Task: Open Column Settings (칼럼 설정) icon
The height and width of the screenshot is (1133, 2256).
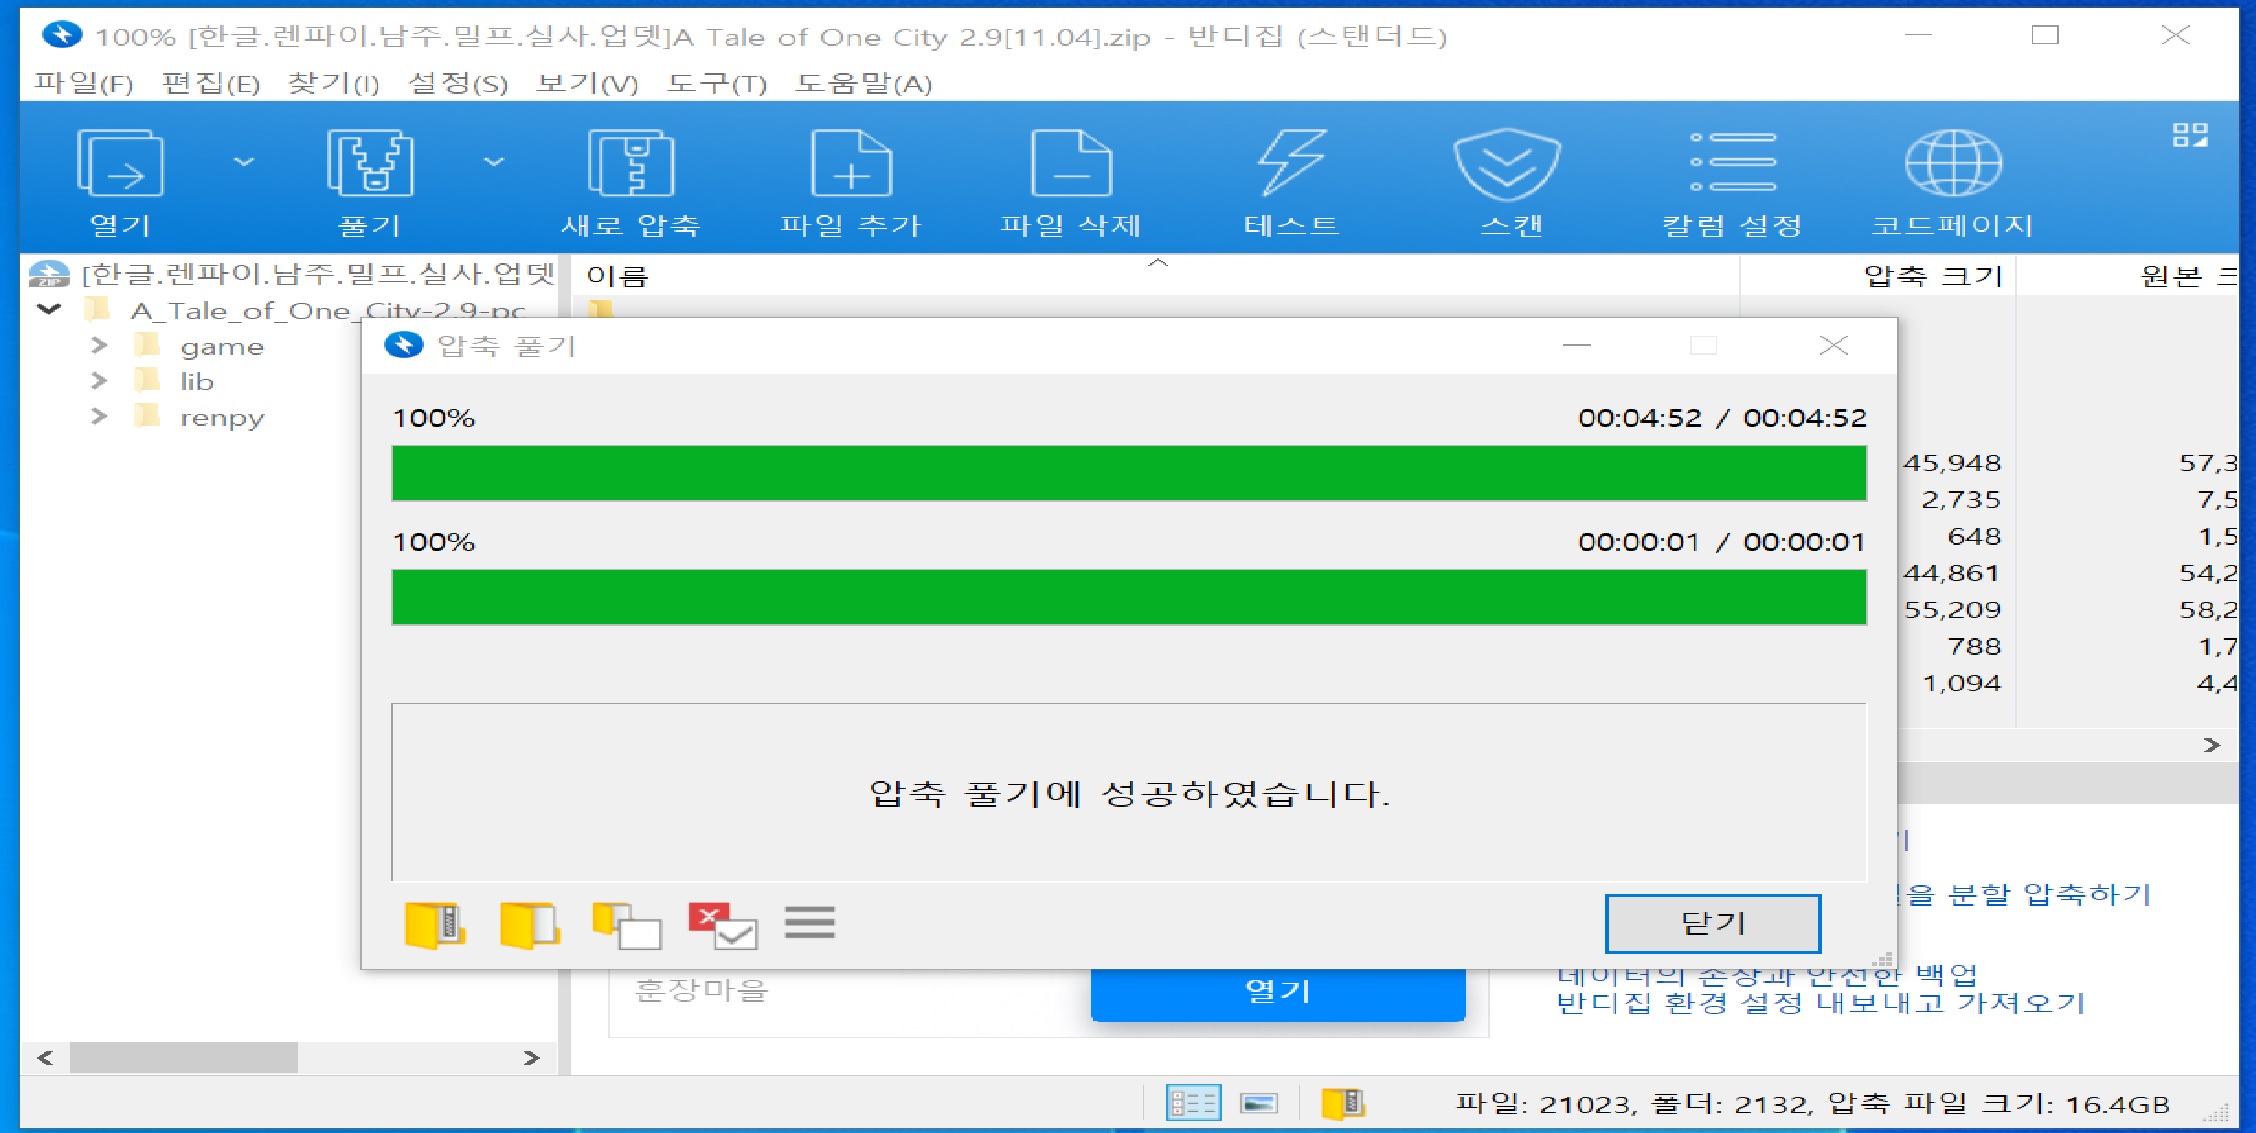Action: pyautogui.click(x=1732, y=165)
